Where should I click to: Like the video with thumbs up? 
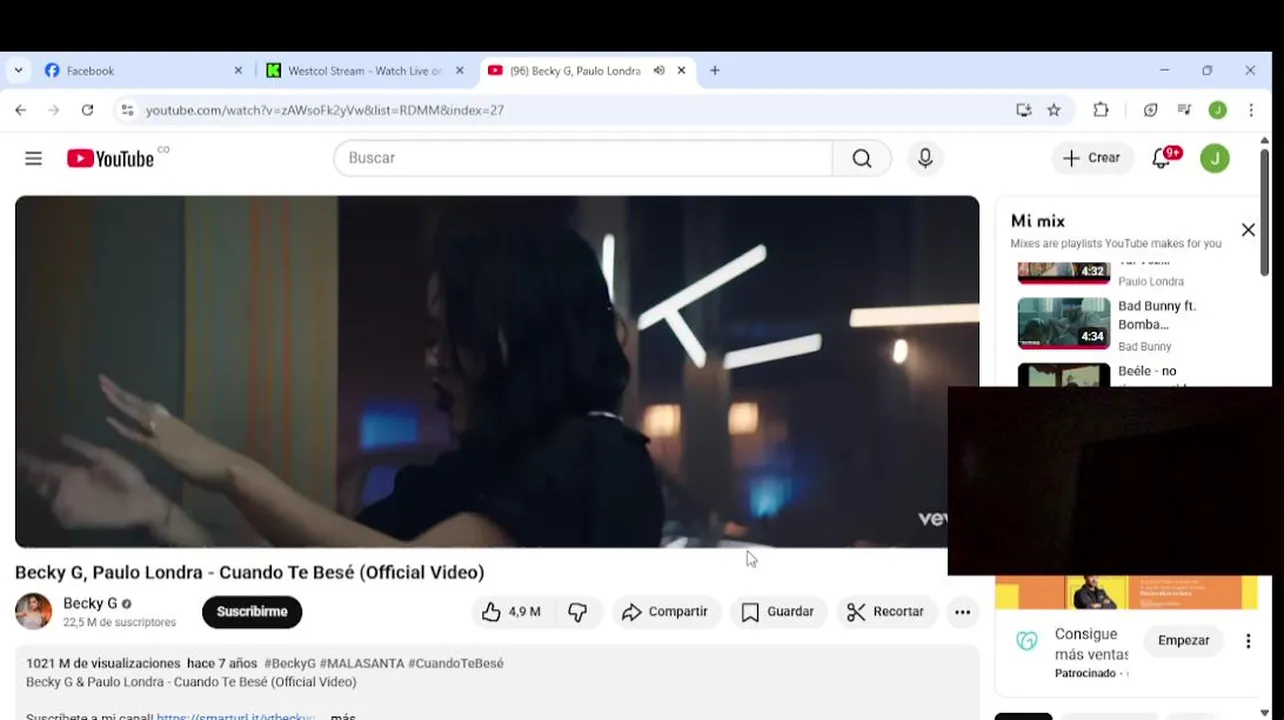point(511,612)
